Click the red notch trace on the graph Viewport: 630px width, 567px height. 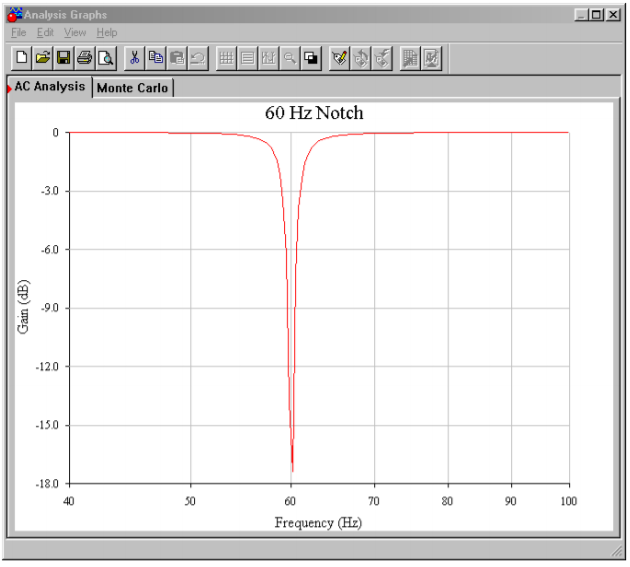click(286, 250)
